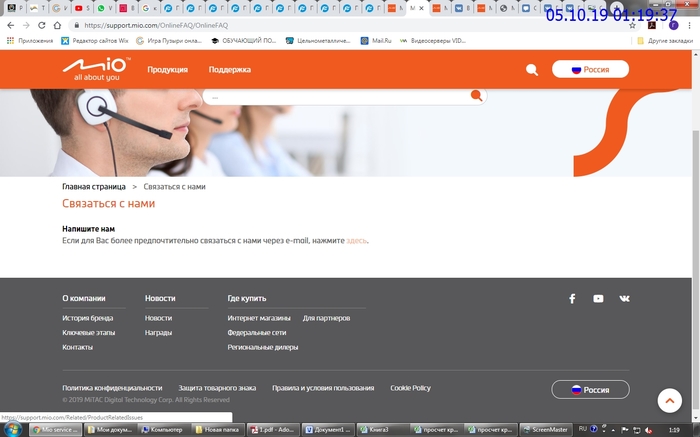Screen dimensions: 700x437
Task: Open the Россия region selector in header
Action: [590, 70]
